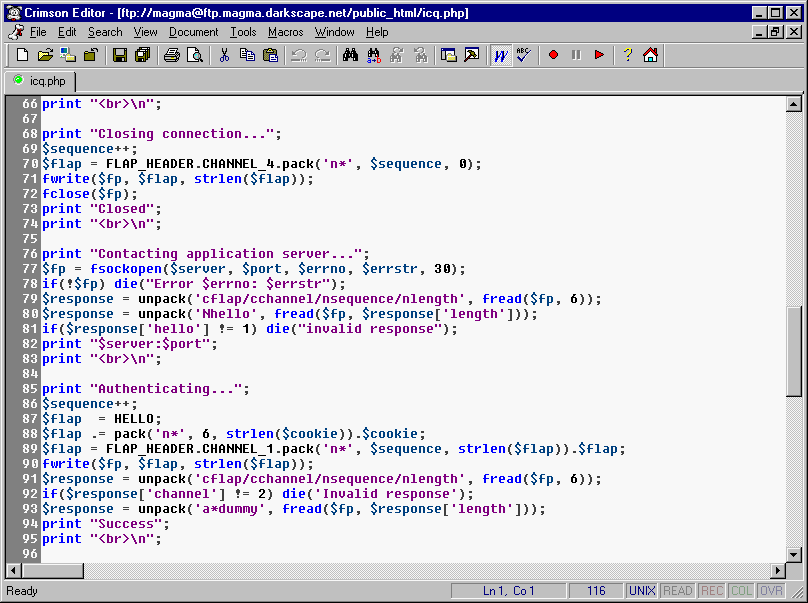Screen dimensions: 808x603
Task: Click the Copy toolbar icon
Action: click(x=247, y=55)
